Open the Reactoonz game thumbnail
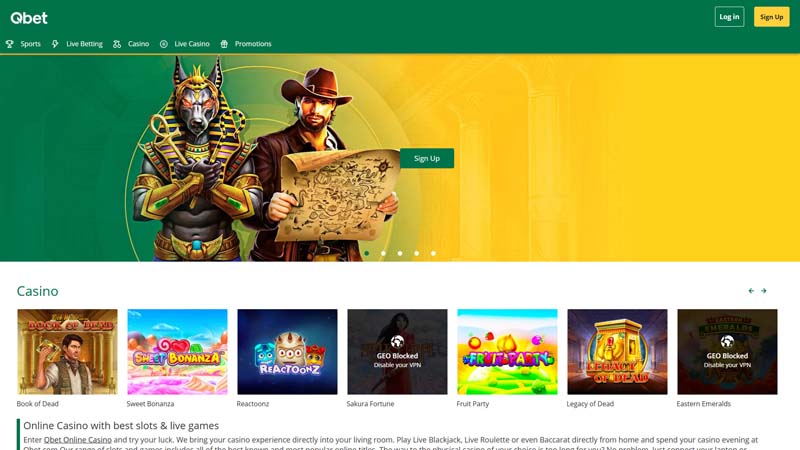800x450 pixels. (287, 352)
